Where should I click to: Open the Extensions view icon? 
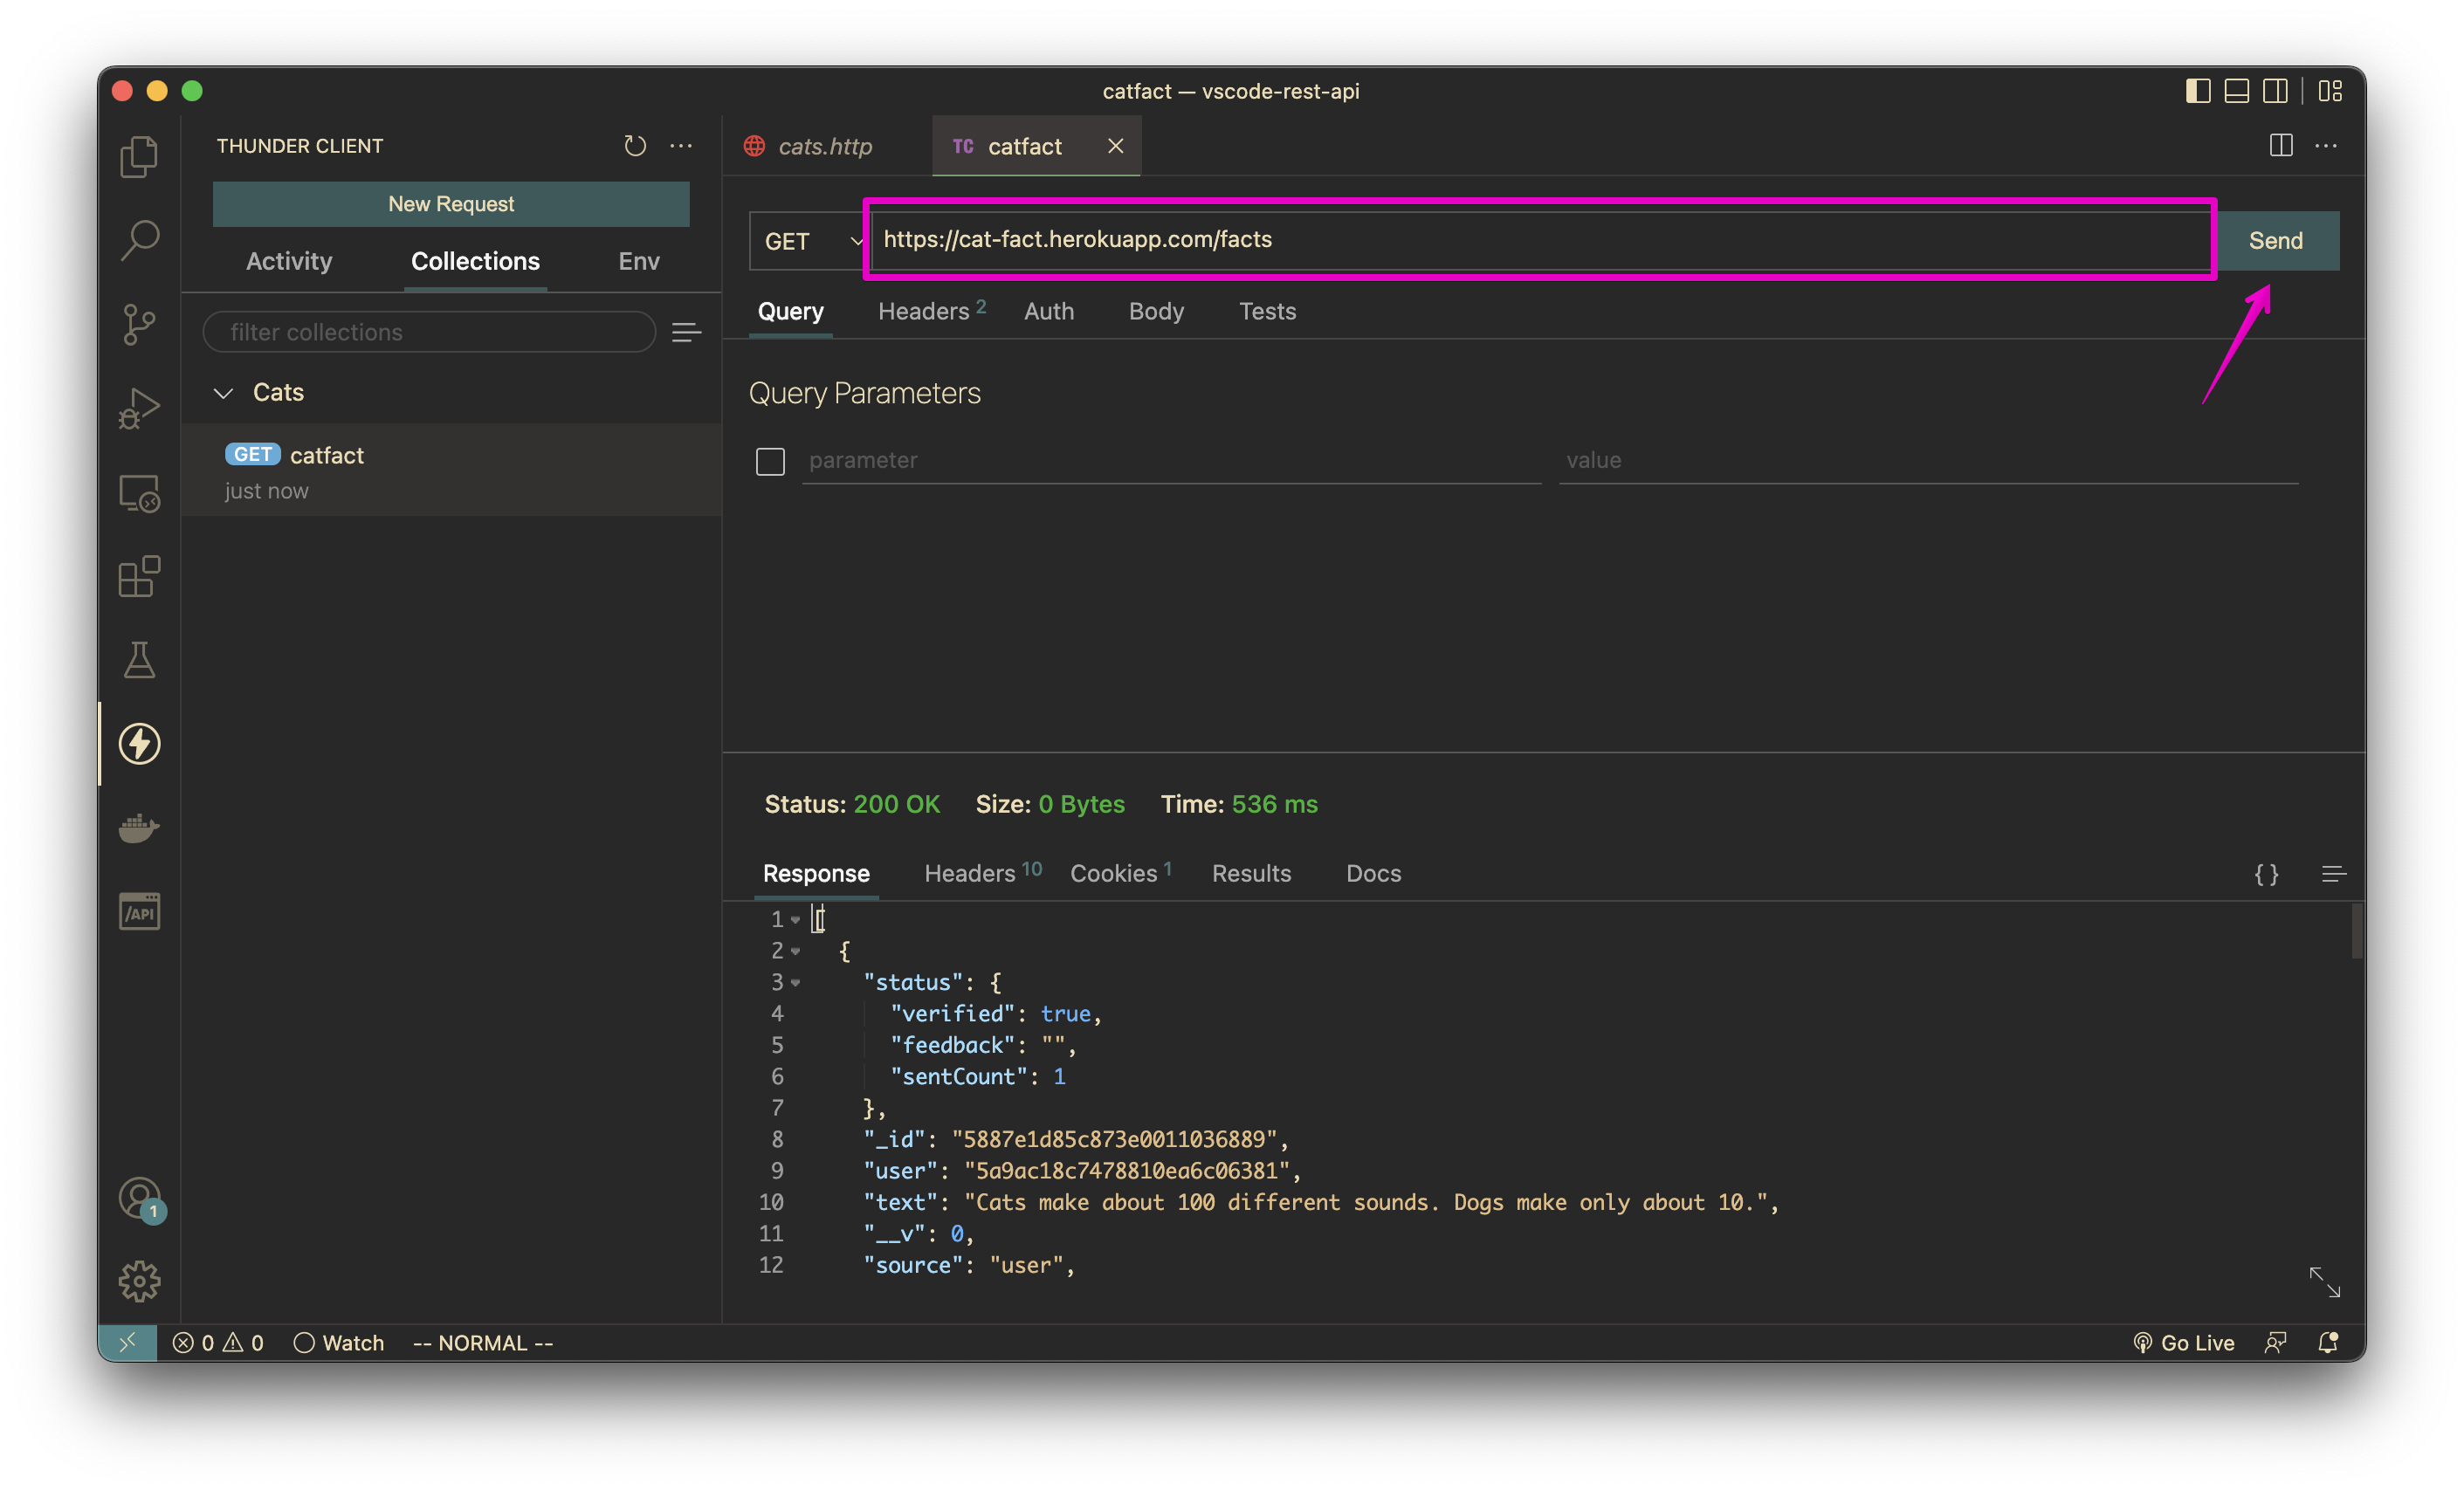pyautogui.click(x=139, y=576)
